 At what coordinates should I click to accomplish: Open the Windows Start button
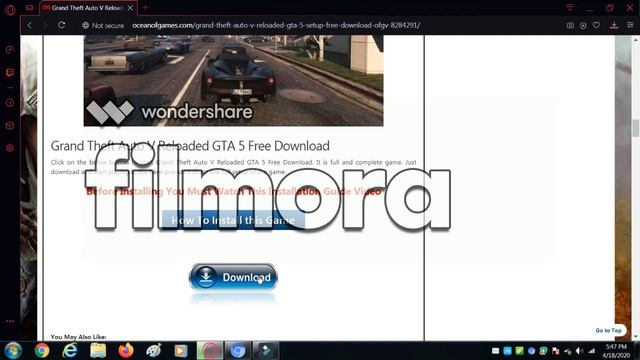13,351
